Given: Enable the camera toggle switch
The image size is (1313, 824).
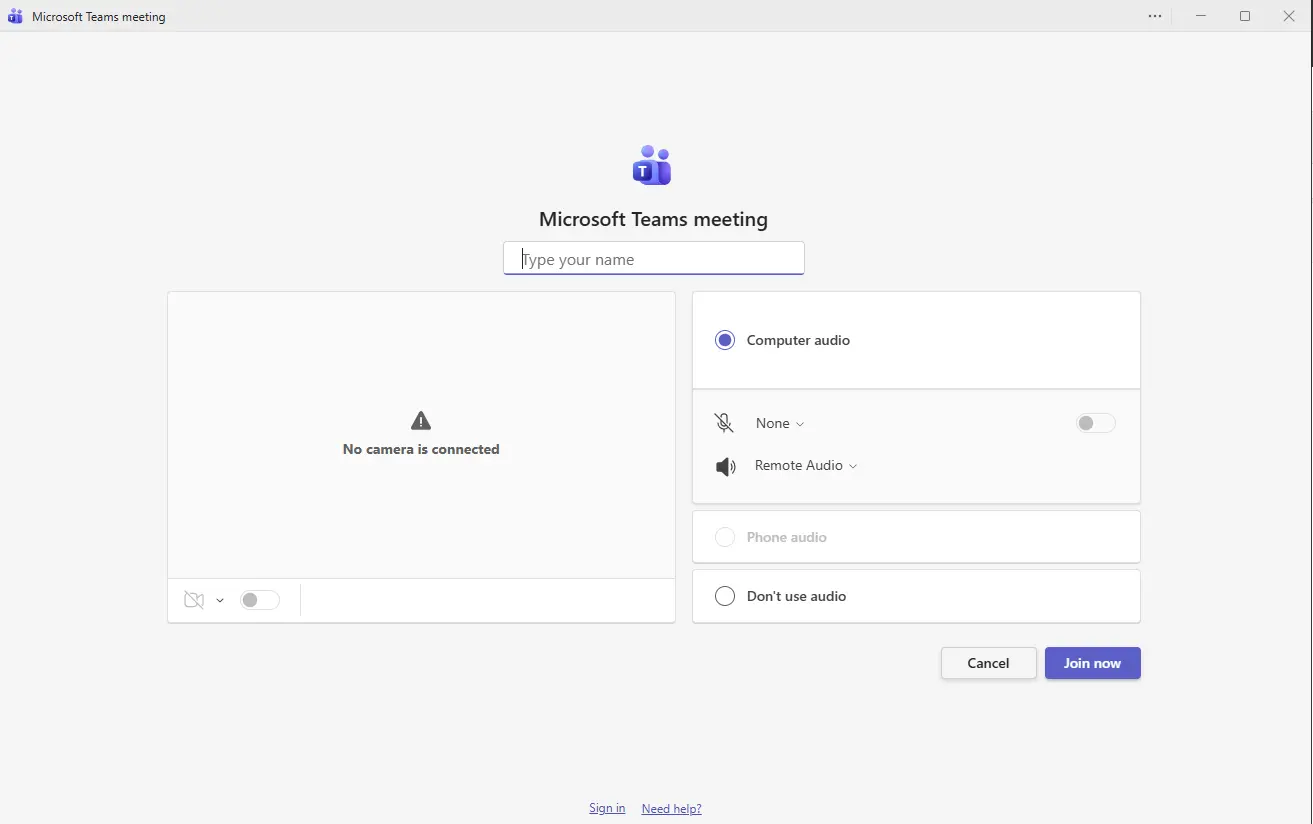Looking at the screenshot, I should click(259, 599).
